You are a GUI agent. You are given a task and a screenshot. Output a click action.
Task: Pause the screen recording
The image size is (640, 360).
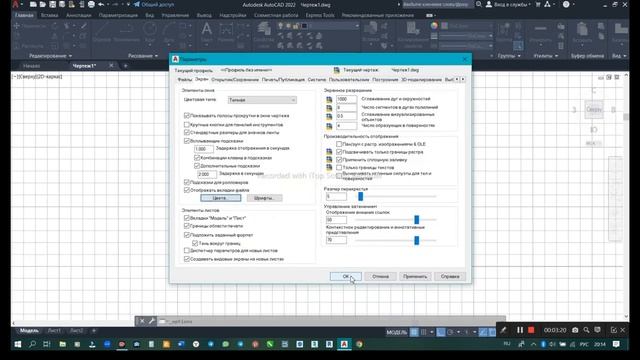coord(520,330)
